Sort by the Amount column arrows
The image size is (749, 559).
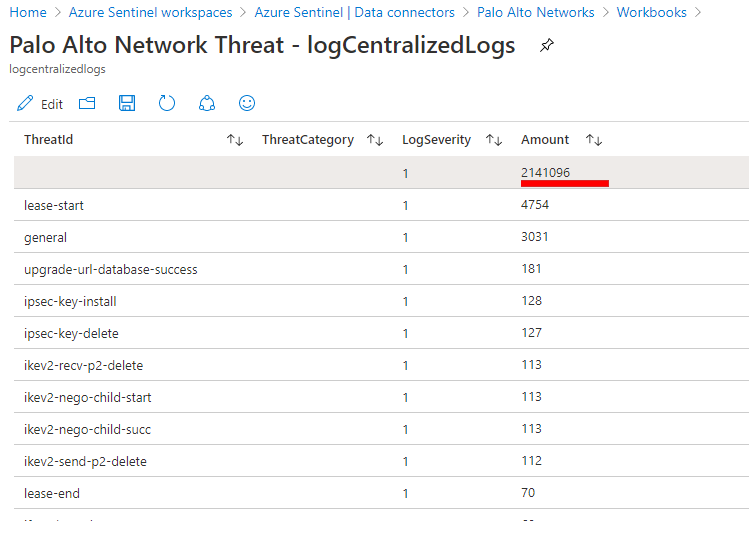point(594,140)
